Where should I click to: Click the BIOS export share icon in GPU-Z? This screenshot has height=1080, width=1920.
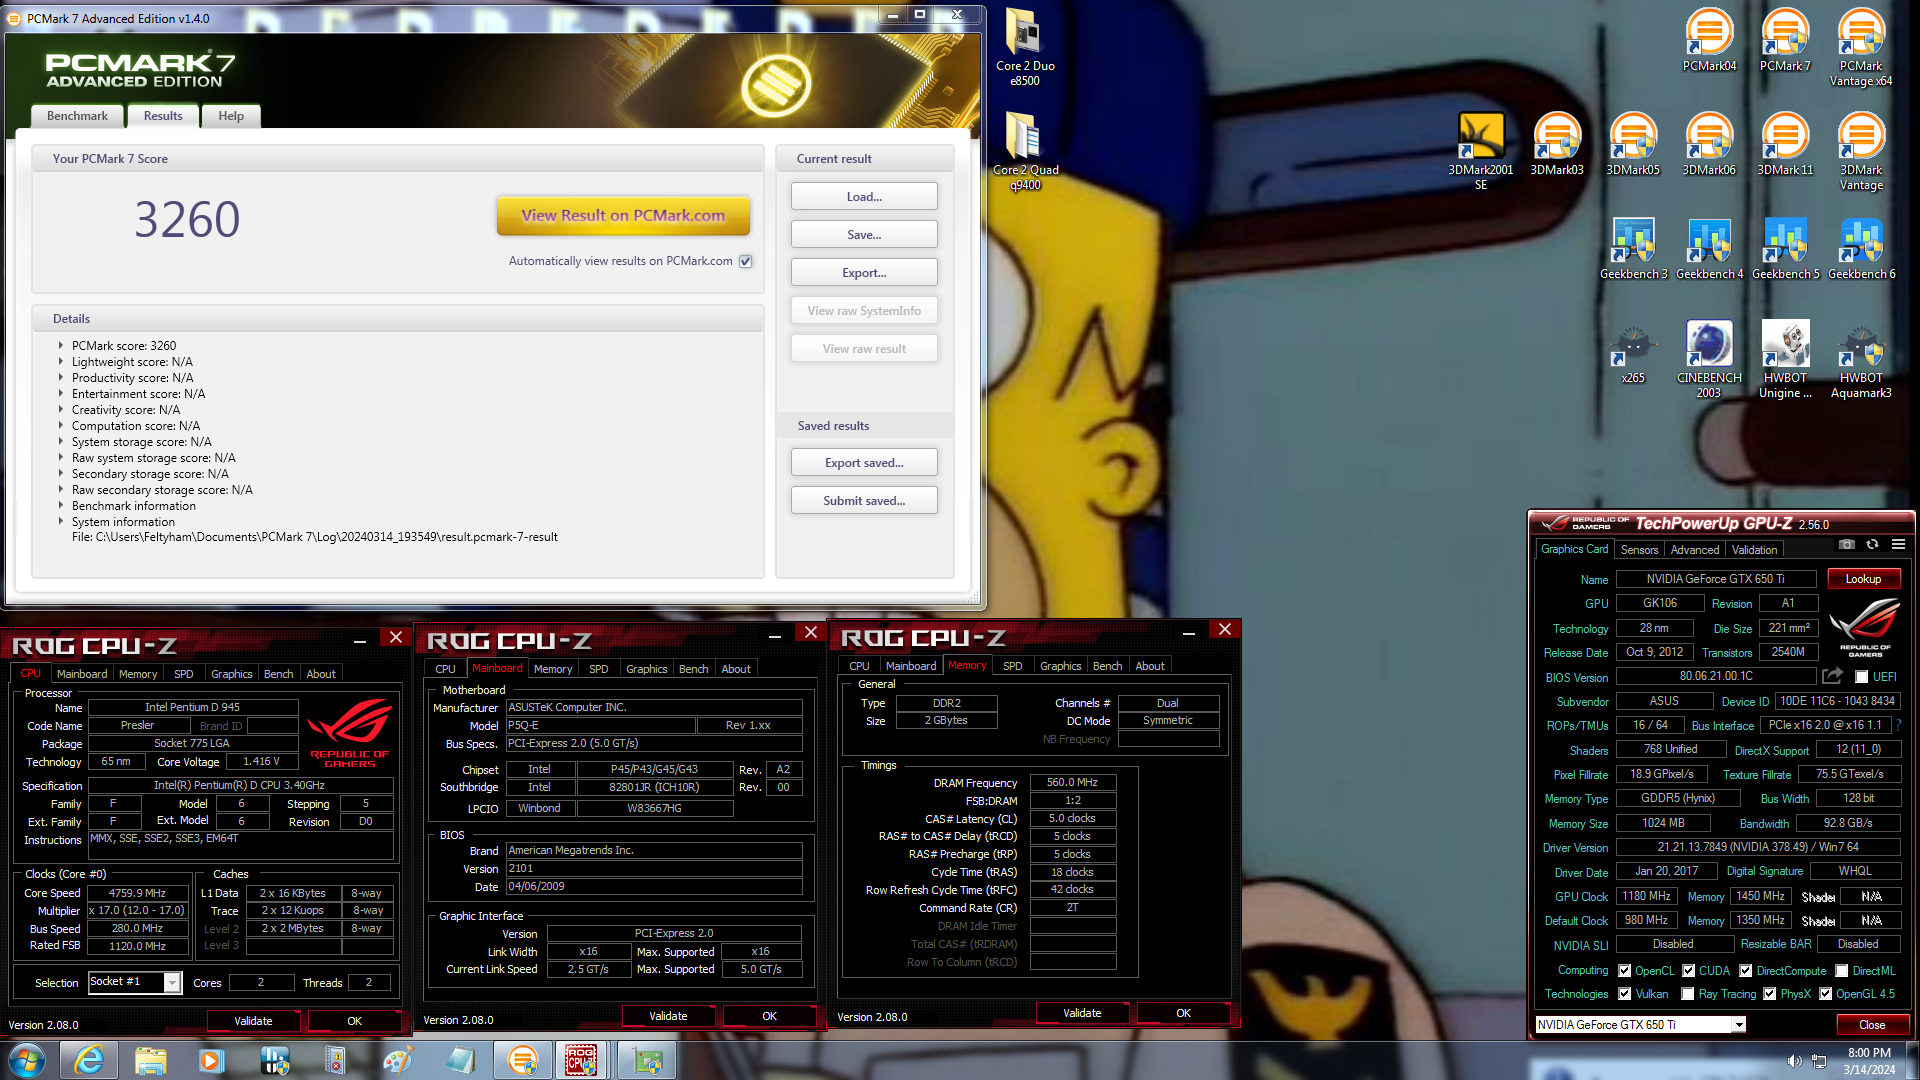pyautogui.click(x=1832, y=676)
